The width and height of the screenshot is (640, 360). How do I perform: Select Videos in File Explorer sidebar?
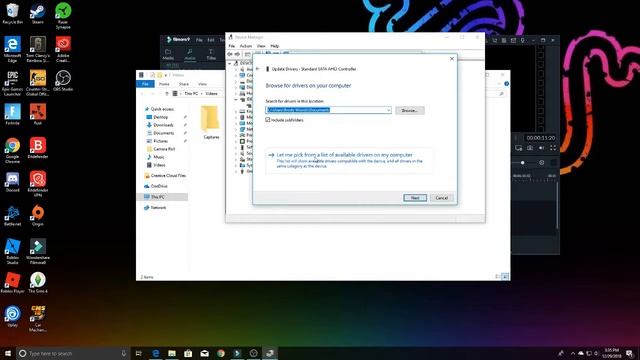159,165
